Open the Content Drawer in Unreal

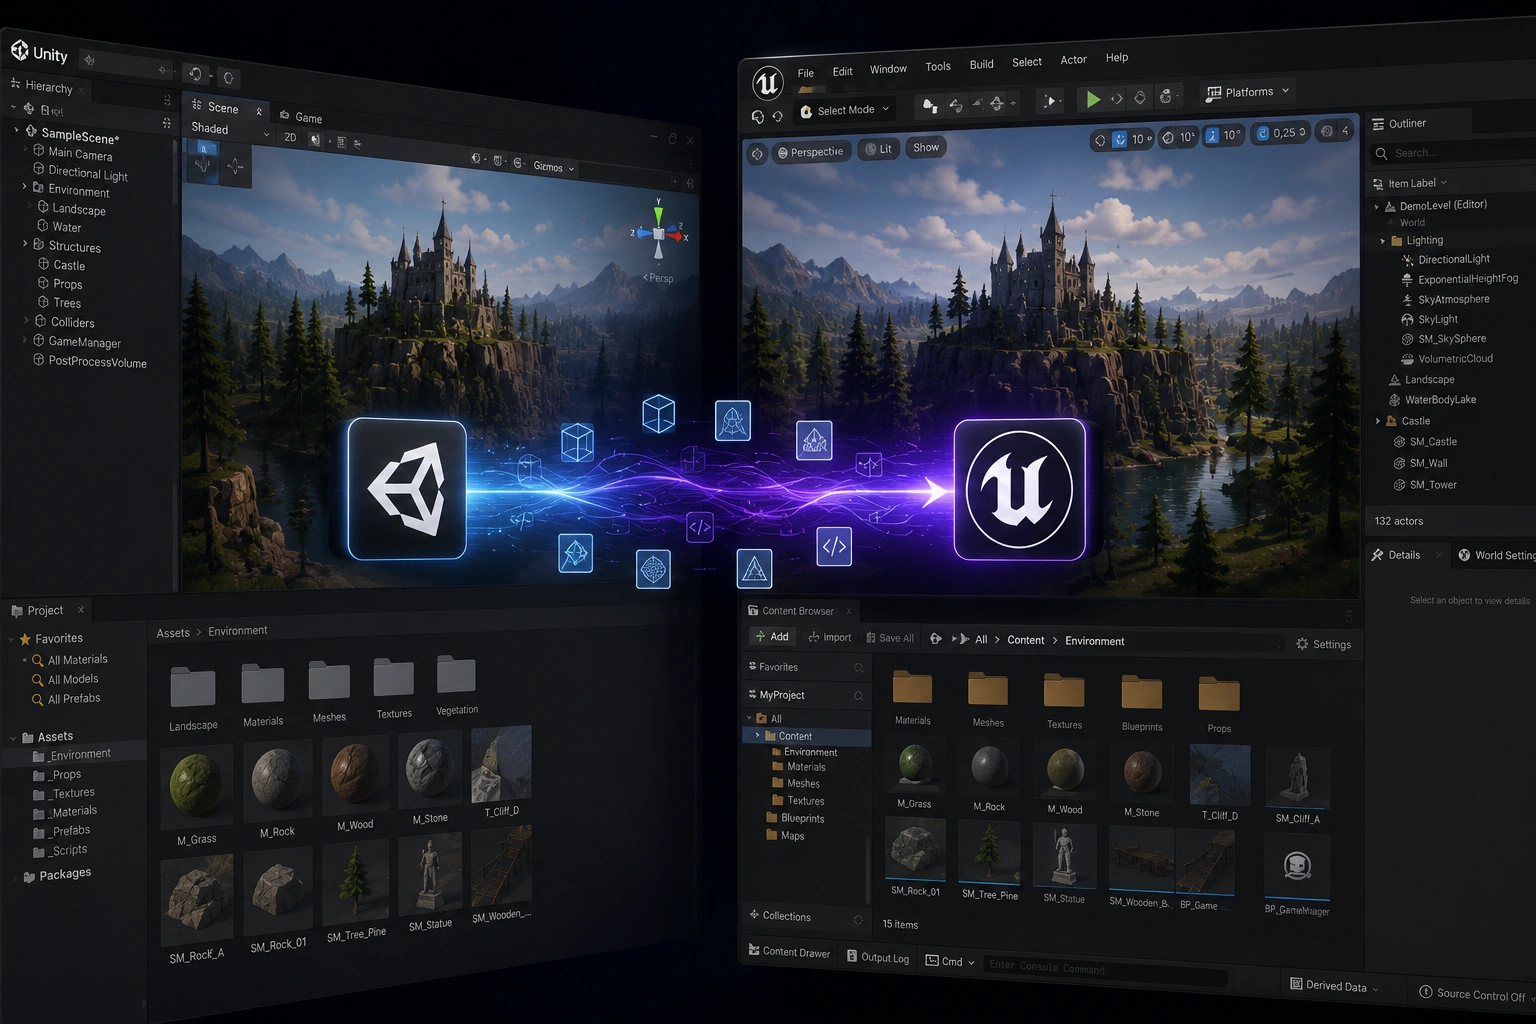pos(790,951)
